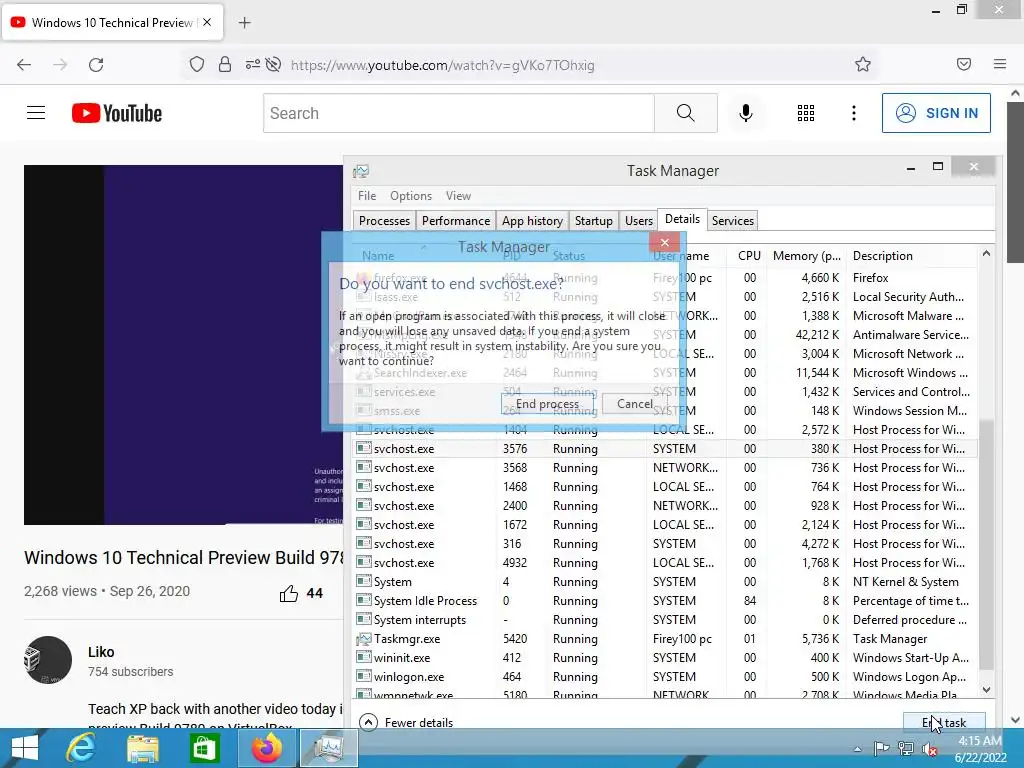Click the Firefox taskbar icon
The width and height of the screenshot is (1024, 768).
click(x=266, y=748)
